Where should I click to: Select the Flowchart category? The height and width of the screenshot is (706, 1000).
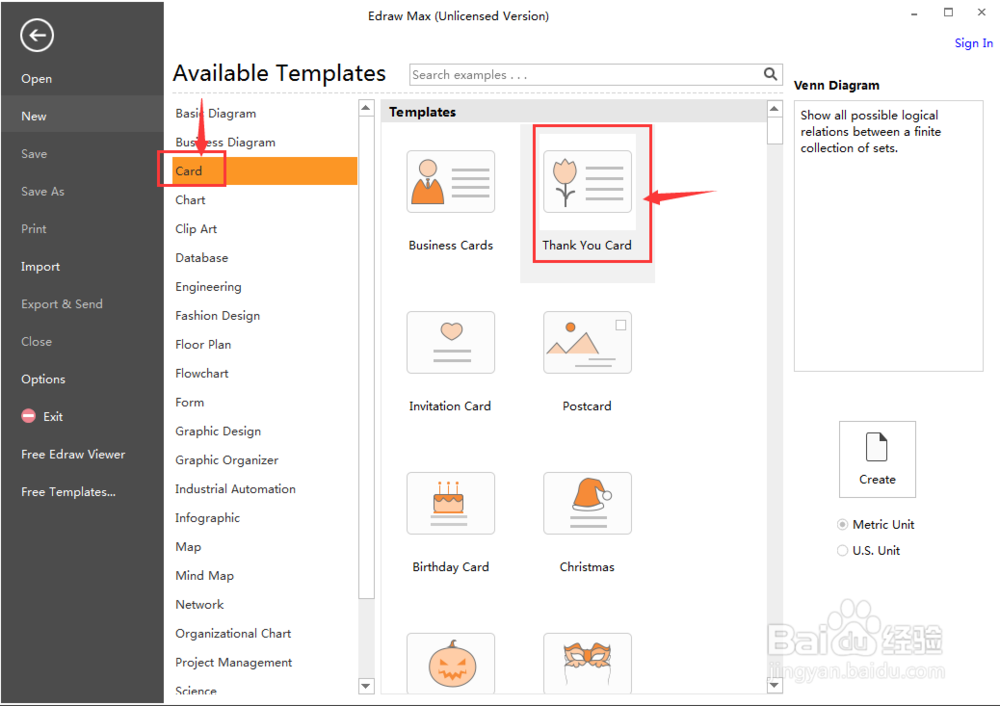[202, 373]
